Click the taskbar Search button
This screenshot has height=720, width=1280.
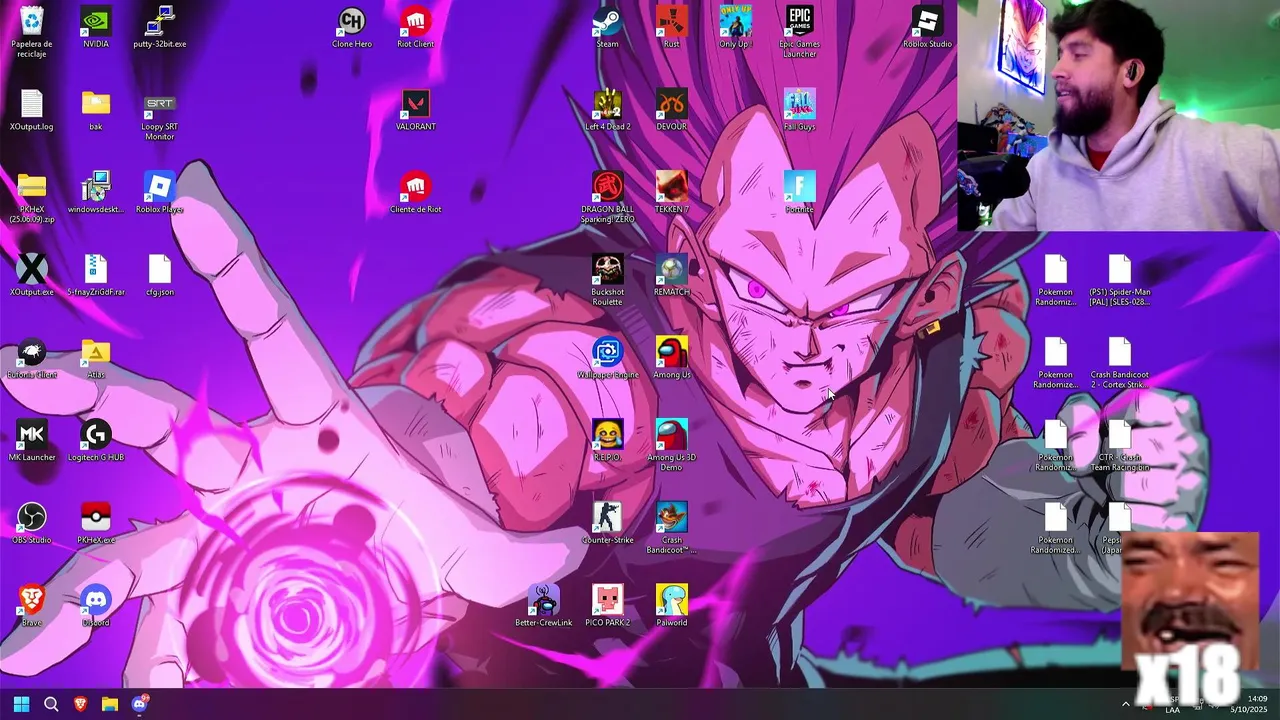click(x=51, y=704)
